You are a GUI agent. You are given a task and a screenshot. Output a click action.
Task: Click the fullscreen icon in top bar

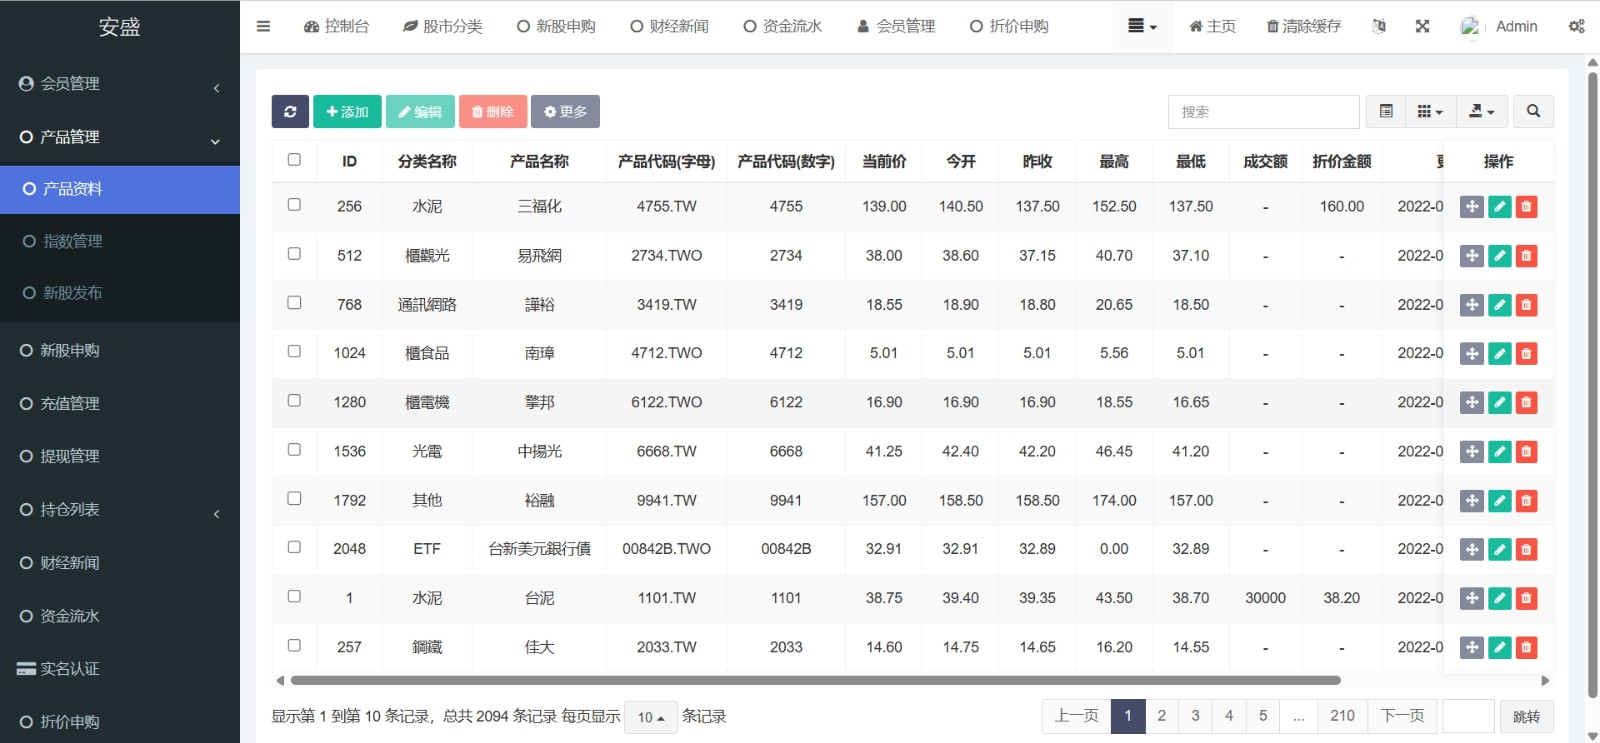(x=1422, y=27)
